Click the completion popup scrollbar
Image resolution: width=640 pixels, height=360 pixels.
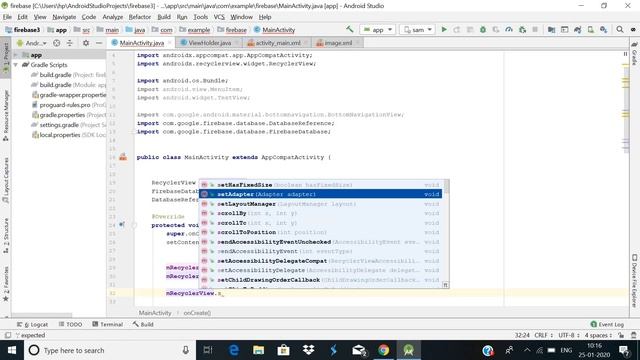pyautogui.click(x=447, y=186)
